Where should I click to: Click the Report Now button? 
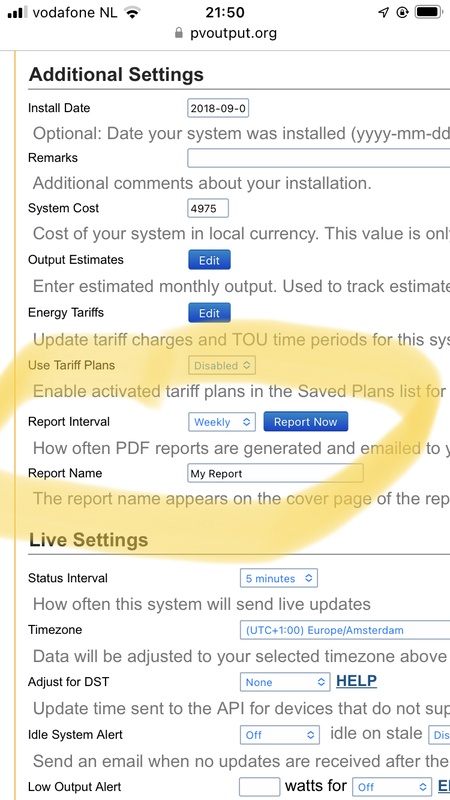[x=306, y=422]
